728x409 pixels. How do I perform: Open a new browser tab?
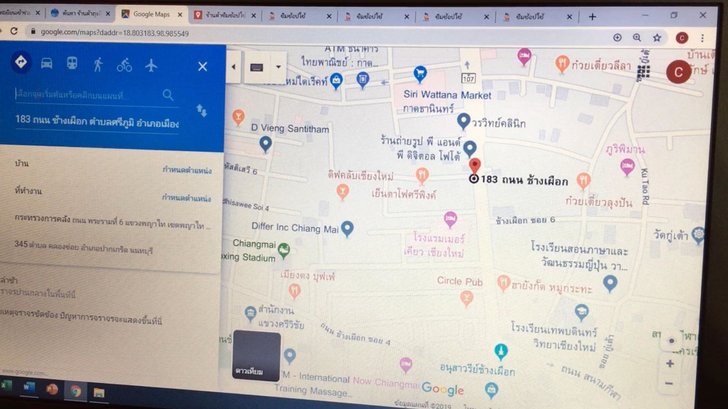[592, 17]
